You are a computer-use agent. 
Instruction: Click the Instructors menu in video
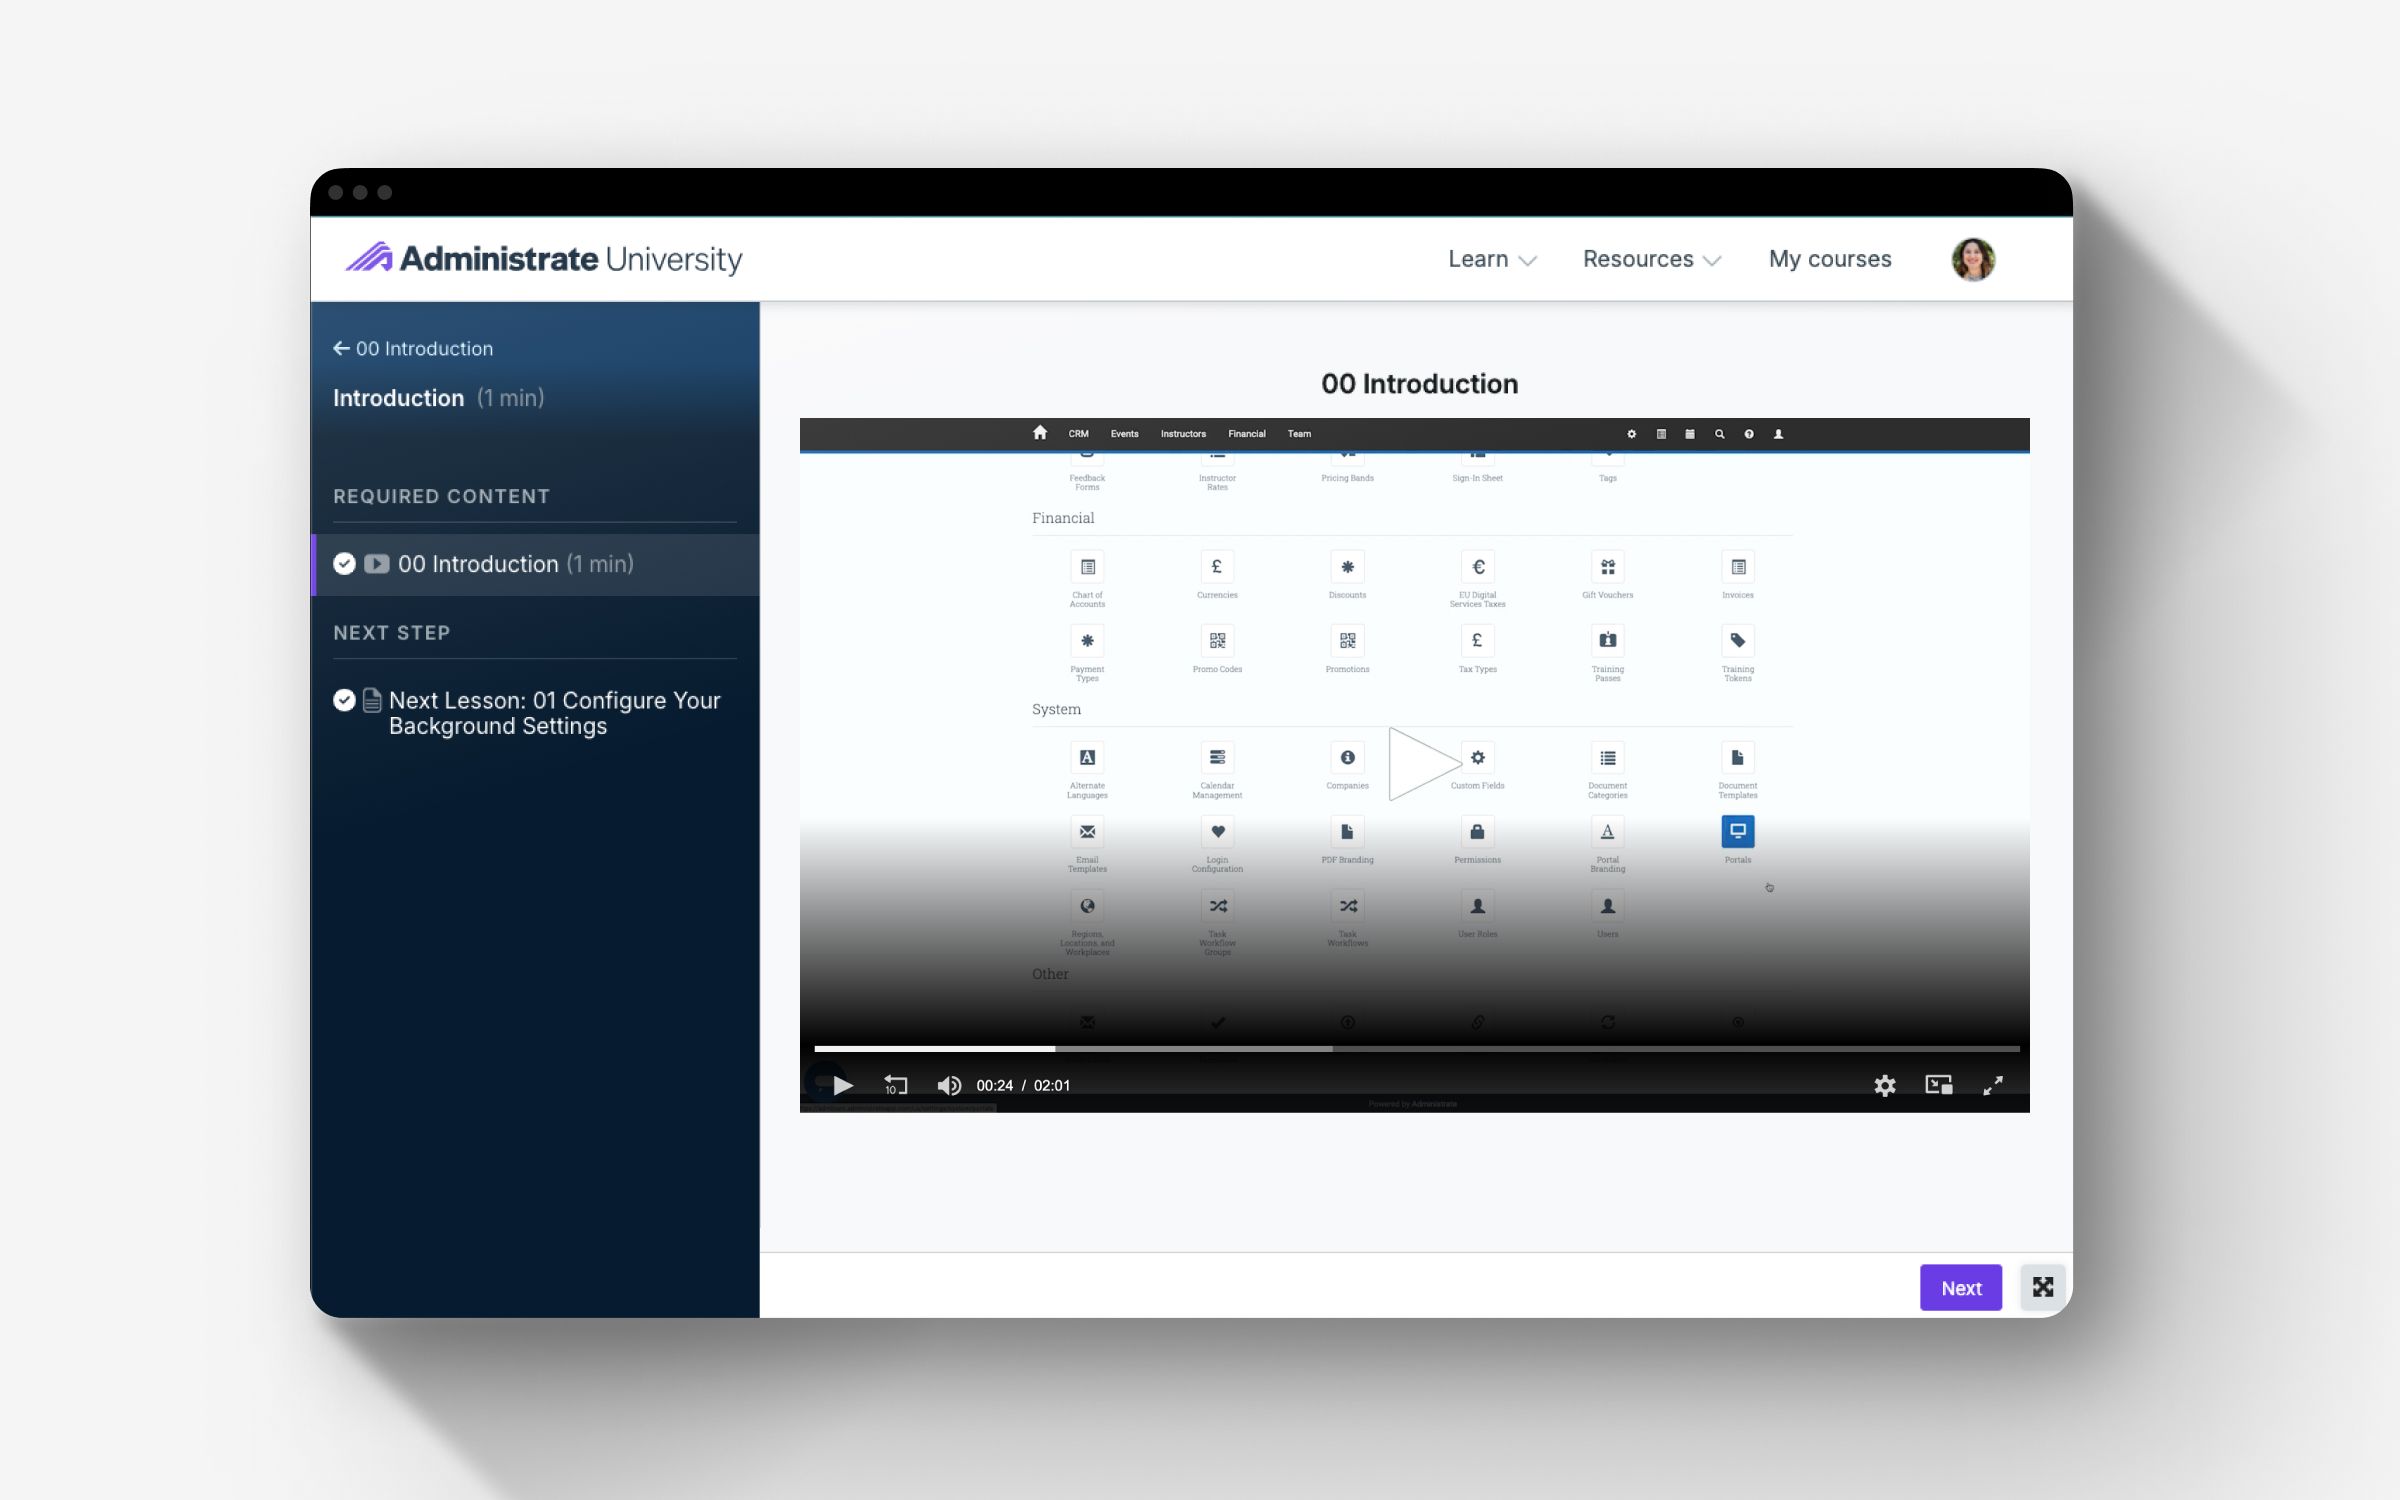click(x=1183, y=434)
